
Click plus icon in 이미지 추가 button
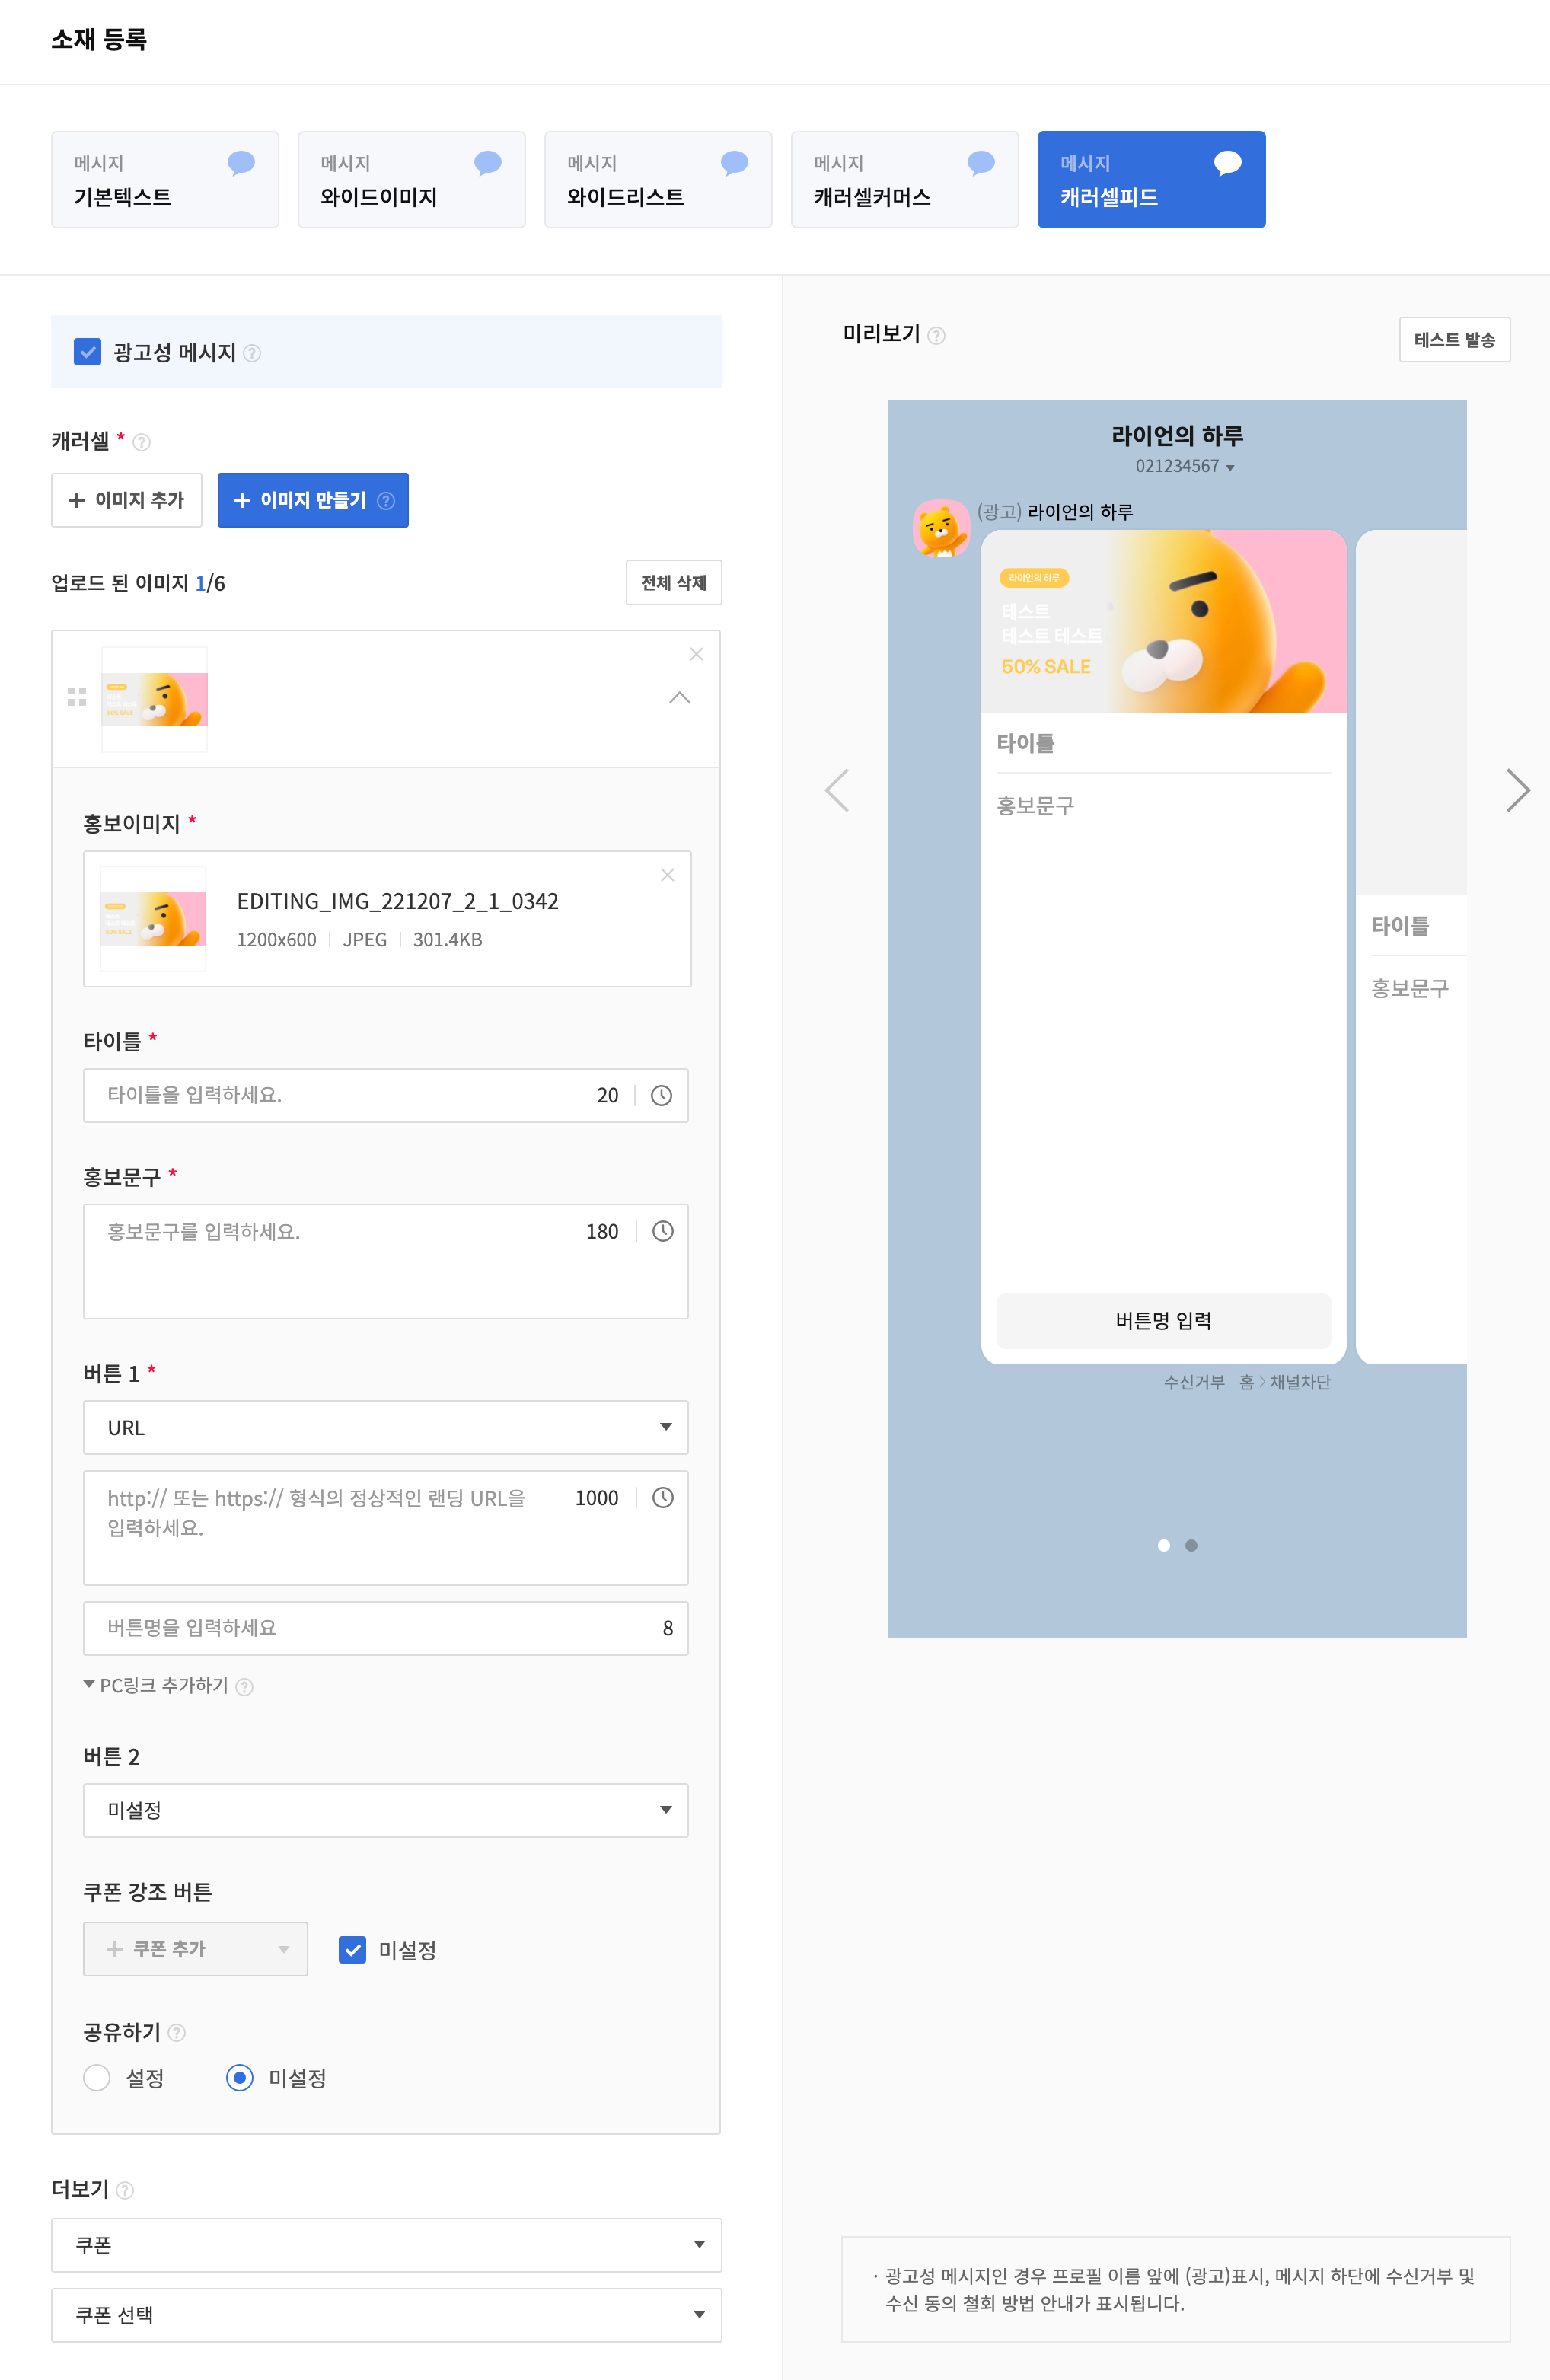[x=76, y=500]
